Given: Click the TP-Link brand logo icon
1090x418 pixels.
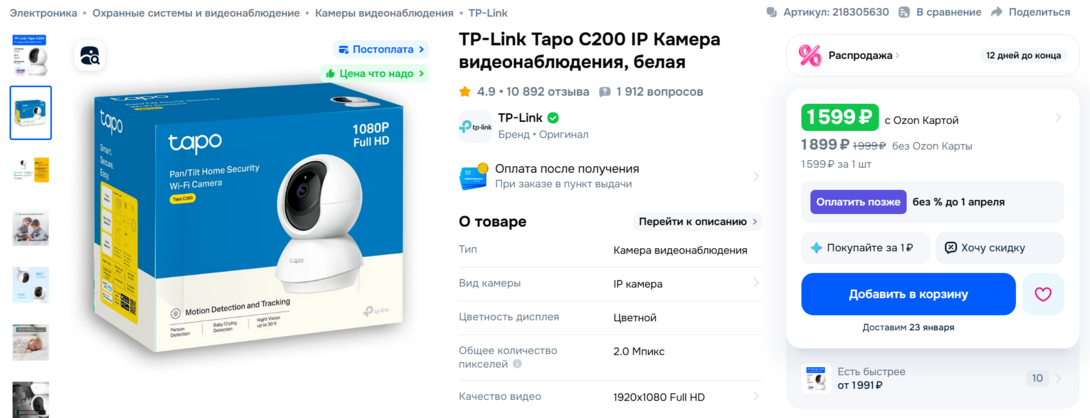Looking at the screenshot, I should (x=475, y=126).
